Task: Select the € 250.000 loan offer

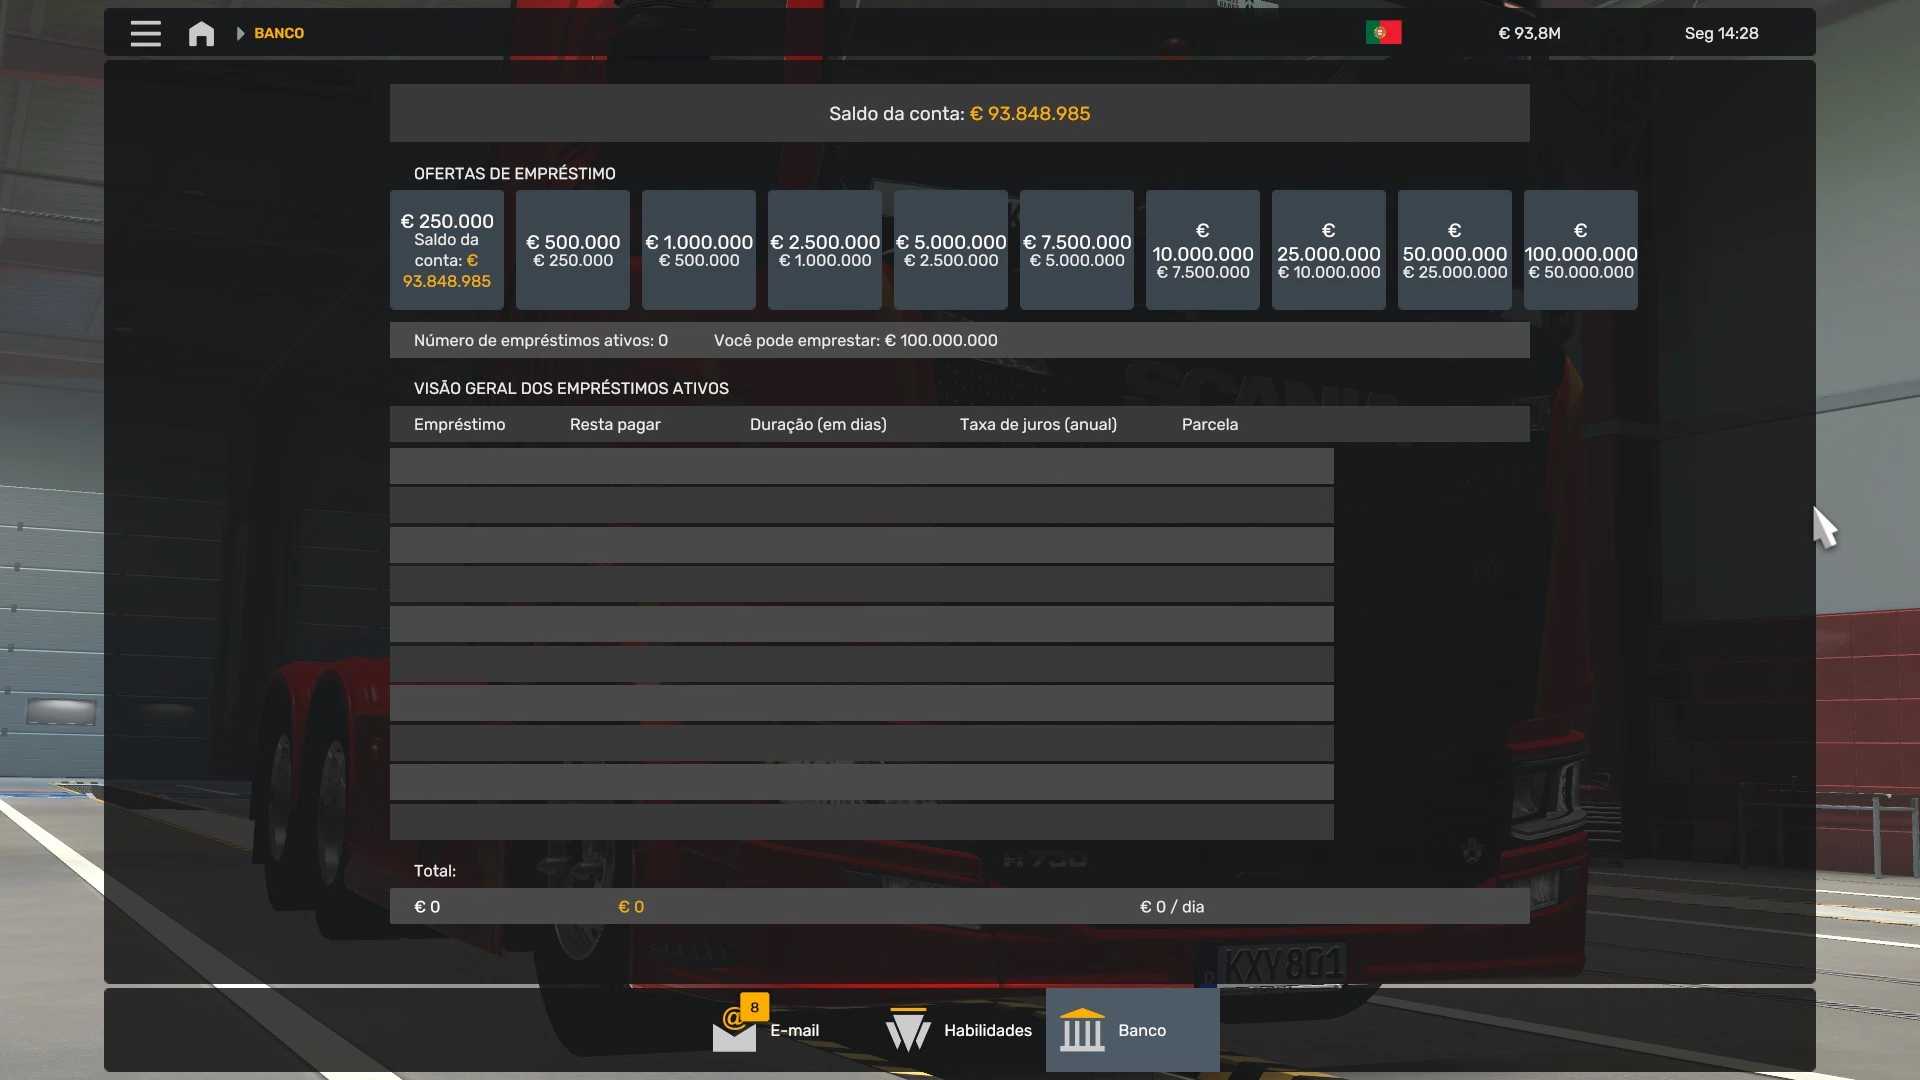Action: coord(447,250)
